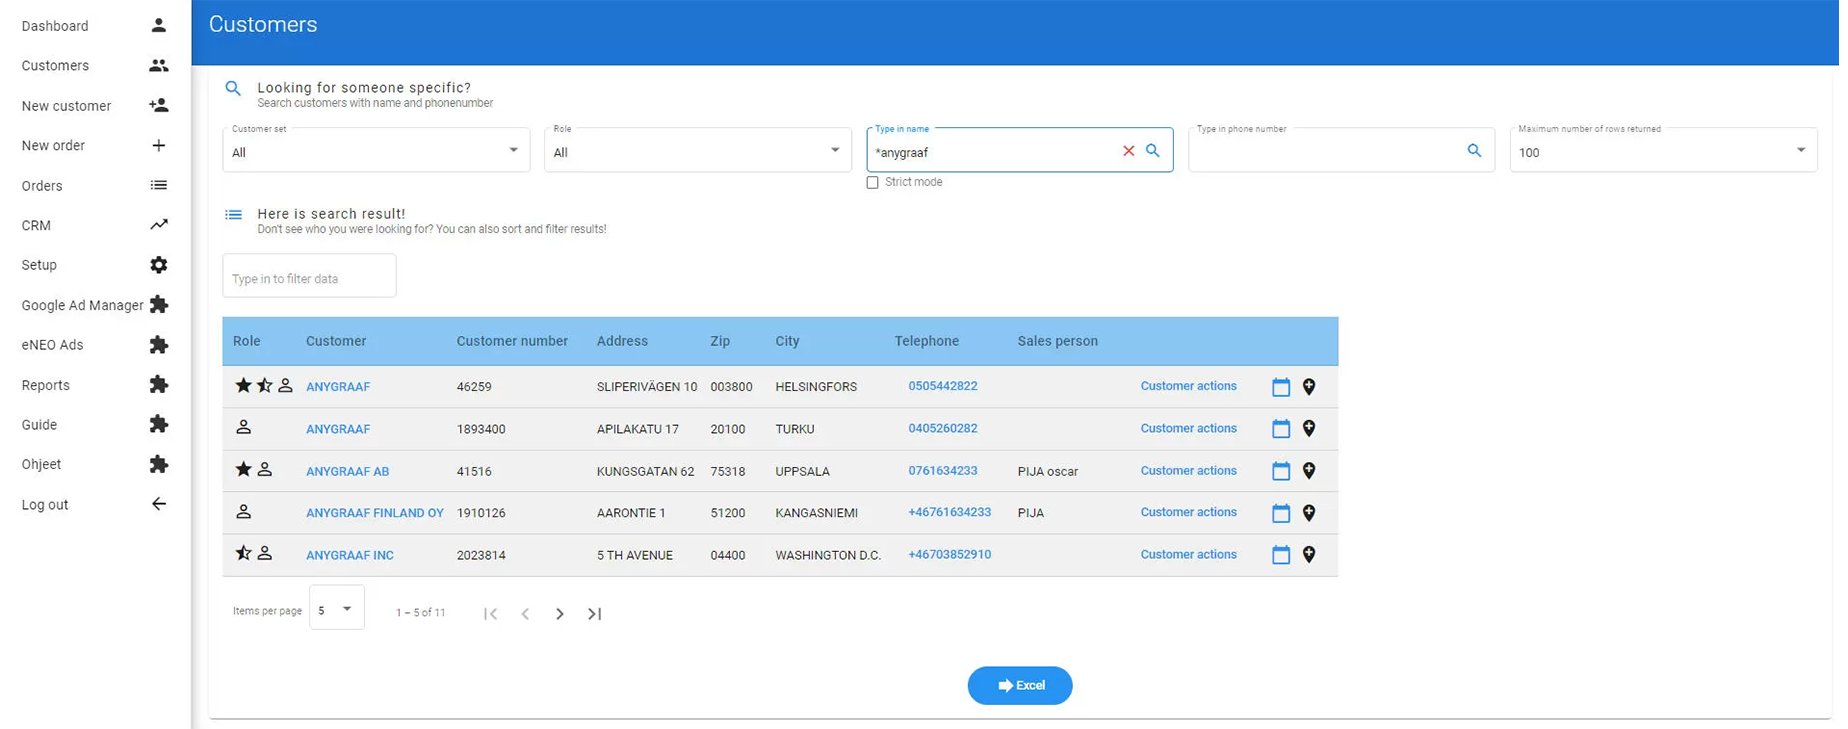Click map pin for ANYGRAAF FINLAND OY
The image size is (1848, 729).
[1308, 513]
